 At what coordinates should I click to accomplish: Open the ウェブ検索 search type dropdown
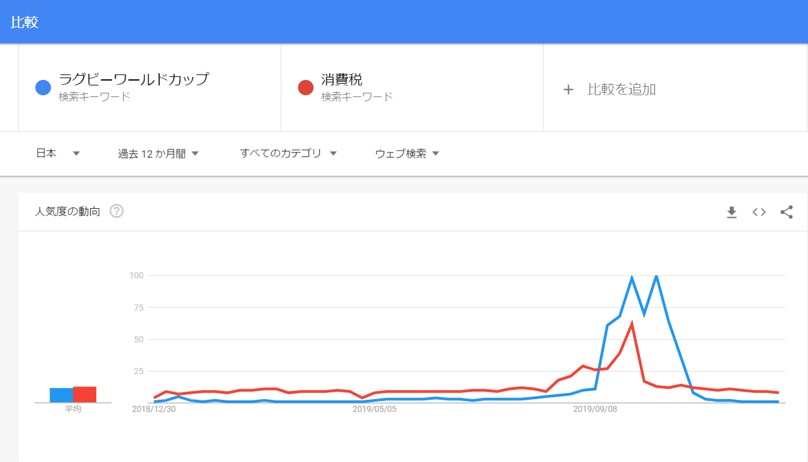pyautogui.click(x=407, y=153)
